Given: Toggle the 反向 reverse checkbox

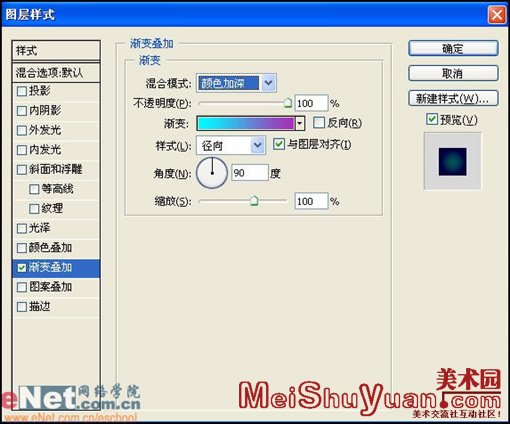Looking at the screenshot, I should 319,123.
